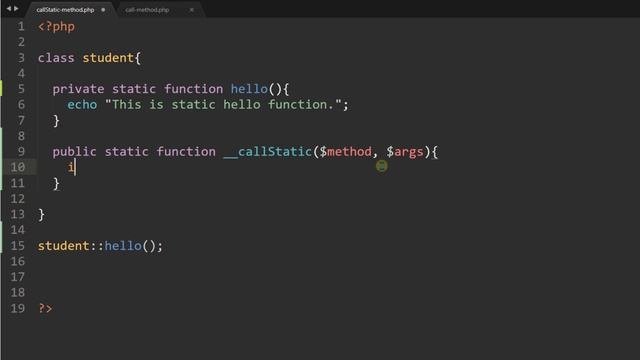Click the '$method' parameter

click(x=346, y=152)
